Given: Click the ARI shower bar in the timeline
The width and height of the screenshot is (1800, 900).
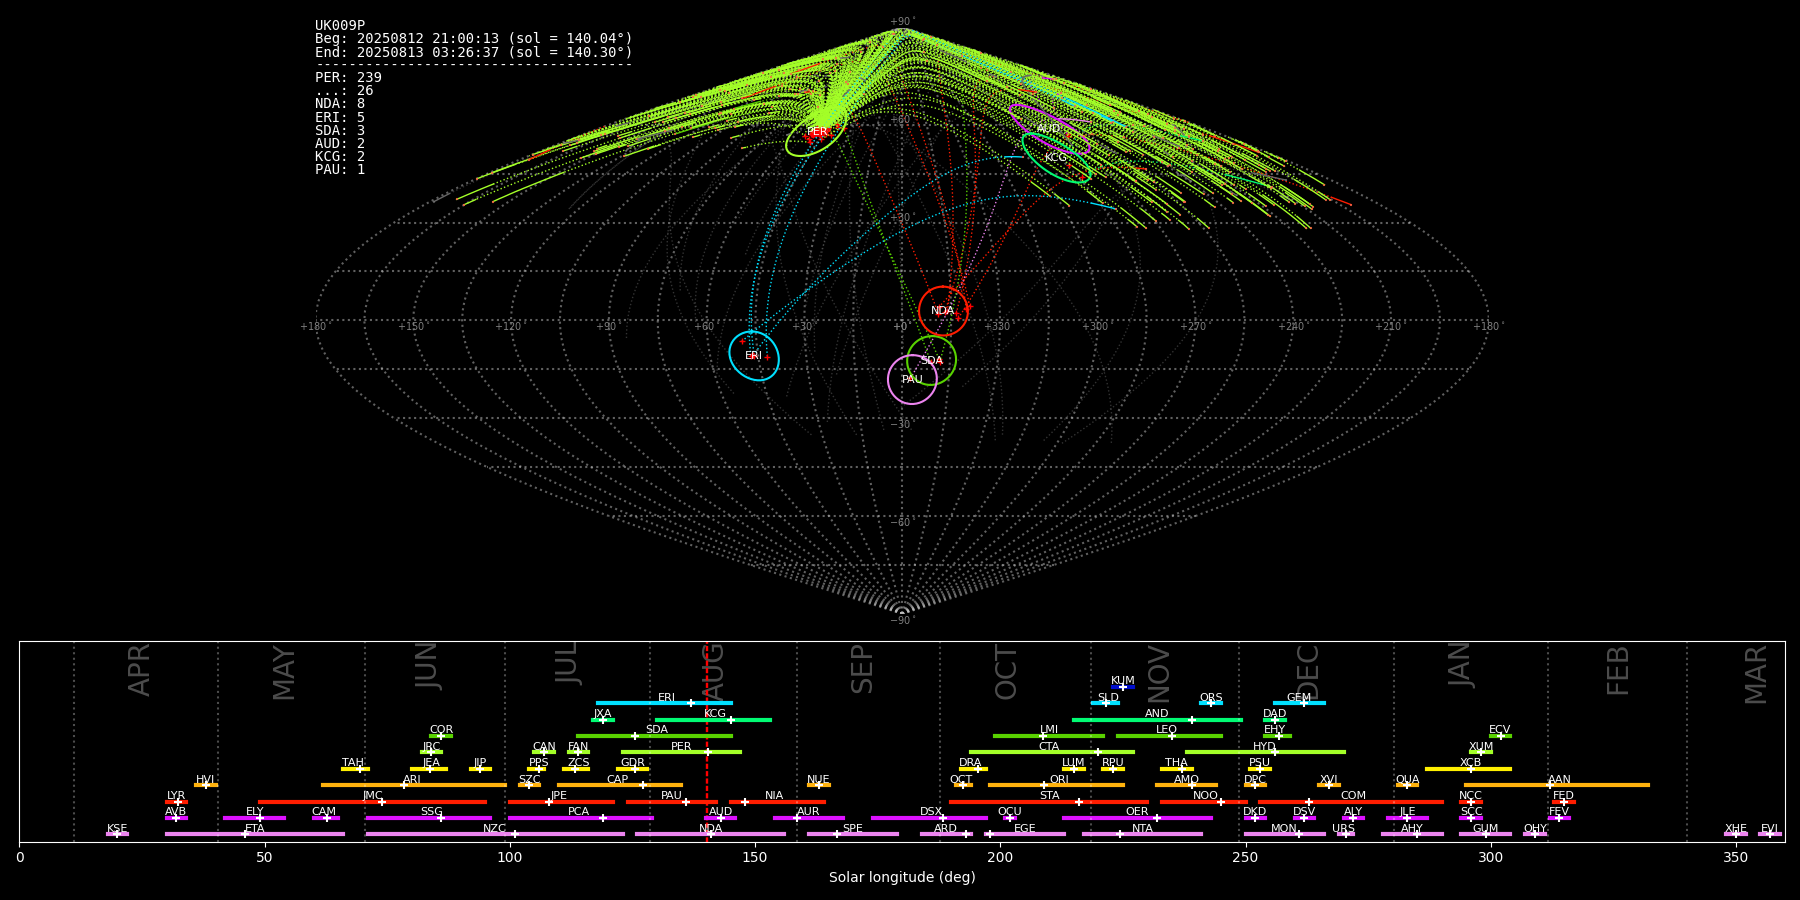Looking at the screenshot, I should click(413, 785).
